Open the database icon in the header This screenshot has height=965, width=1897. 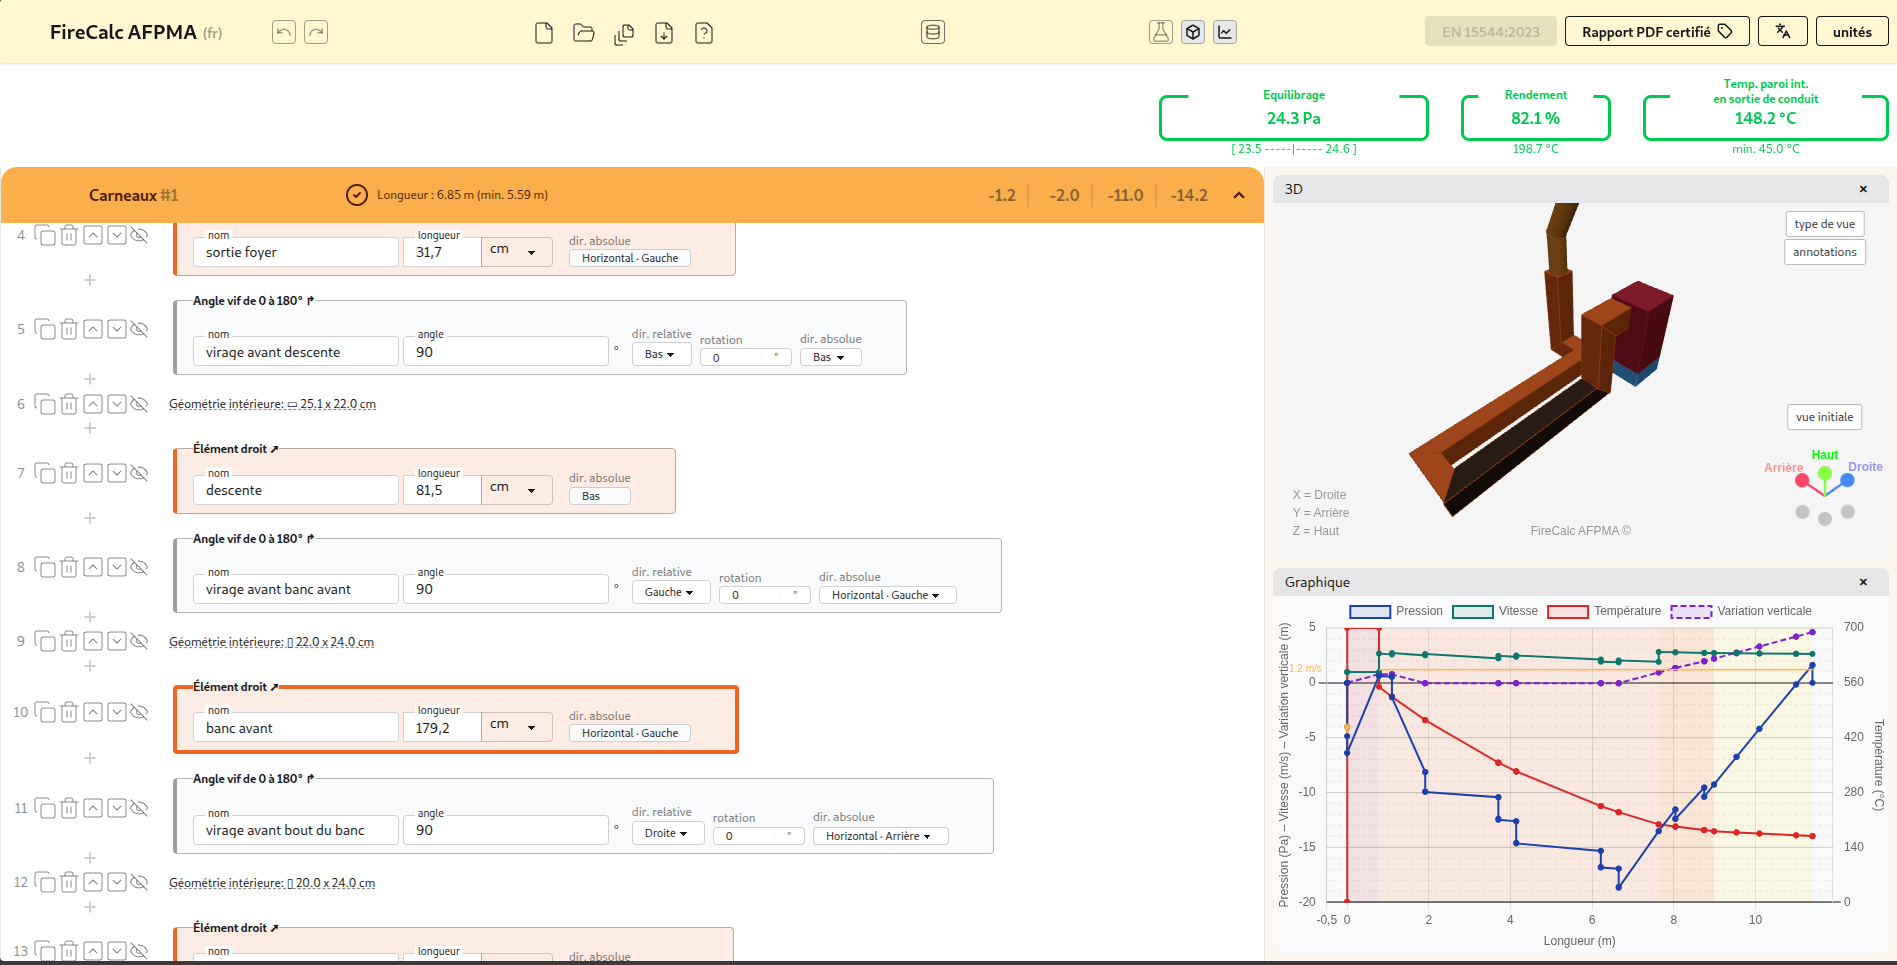(933, 32)
